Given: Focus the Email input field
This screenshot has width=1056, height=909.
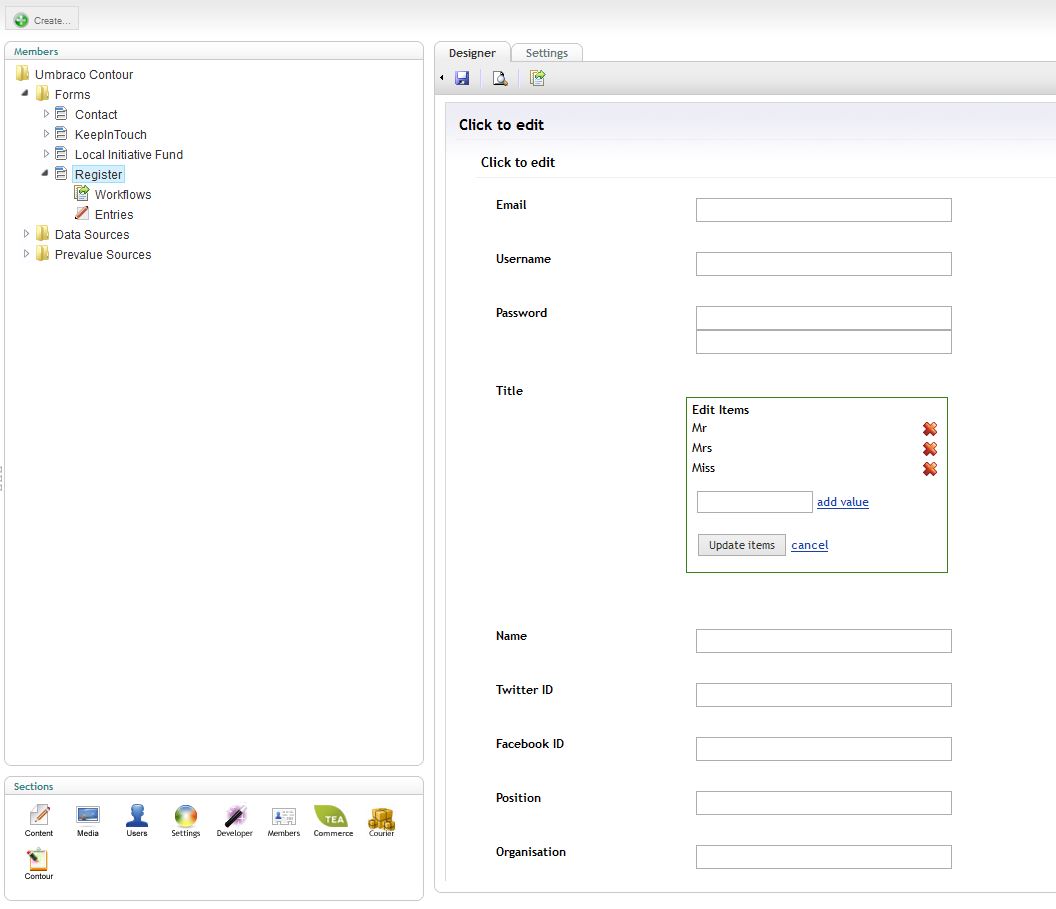Looking at the screenshot, I should [x=823, y=210].
